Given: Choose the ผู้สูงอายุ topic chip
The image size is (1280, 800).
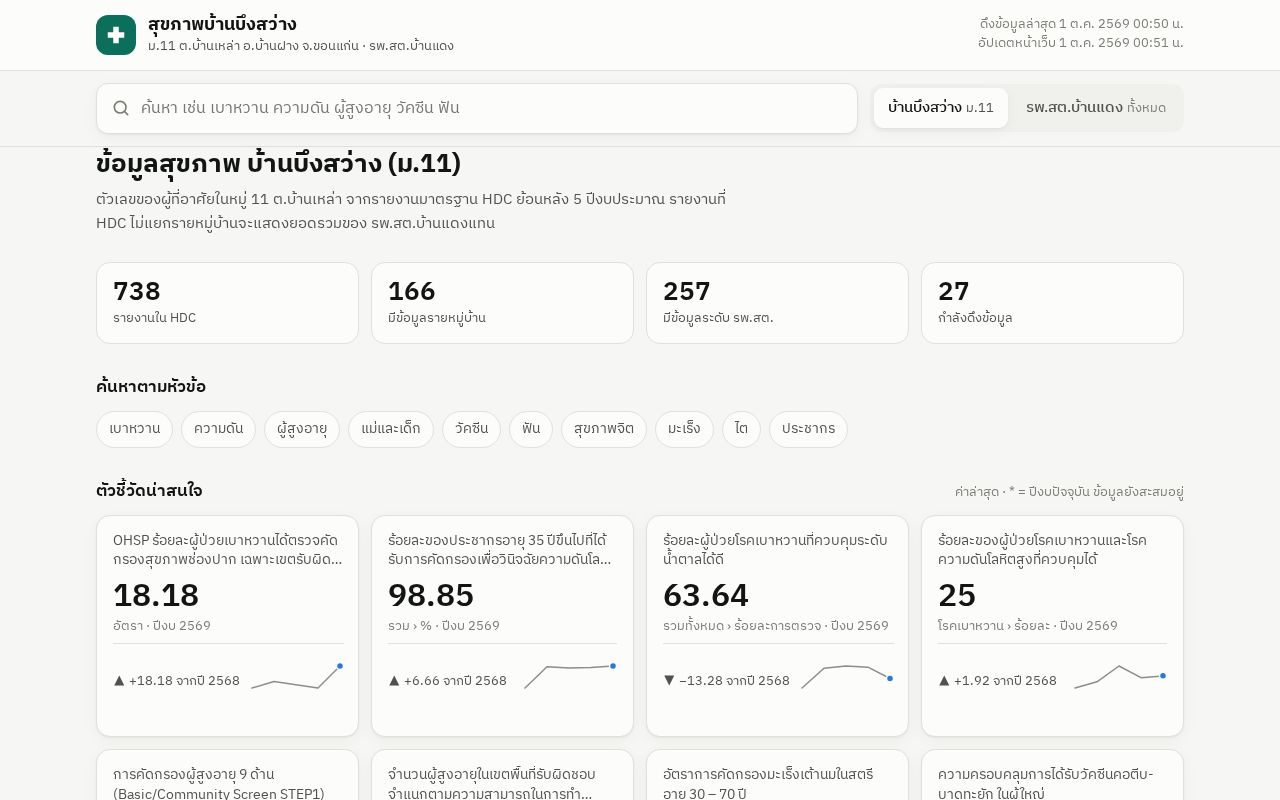Looking at the screenshot, I should pos(302,429).
